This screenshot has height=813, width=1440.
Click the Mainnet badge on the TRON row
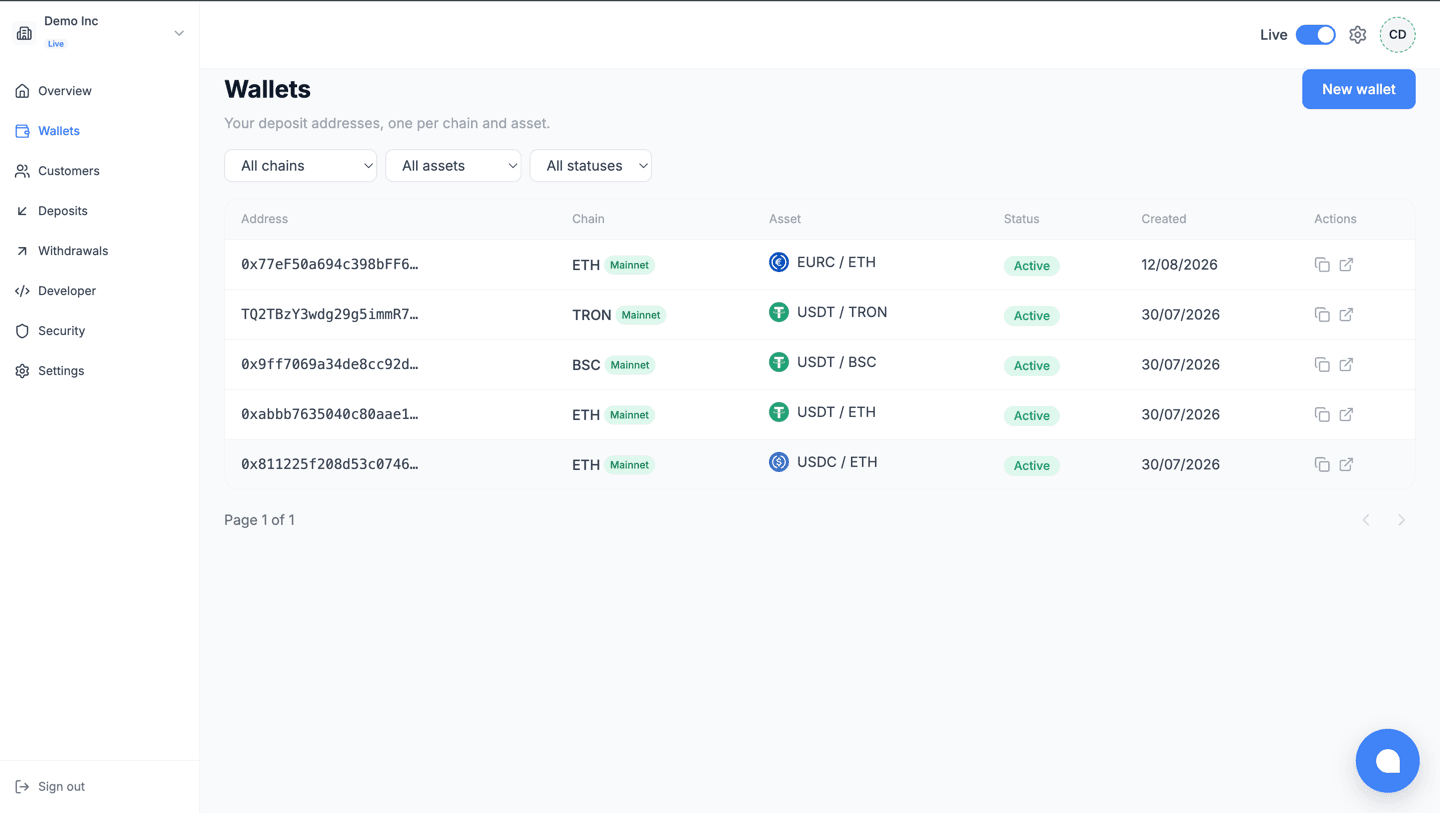click(x=641, y=315)
